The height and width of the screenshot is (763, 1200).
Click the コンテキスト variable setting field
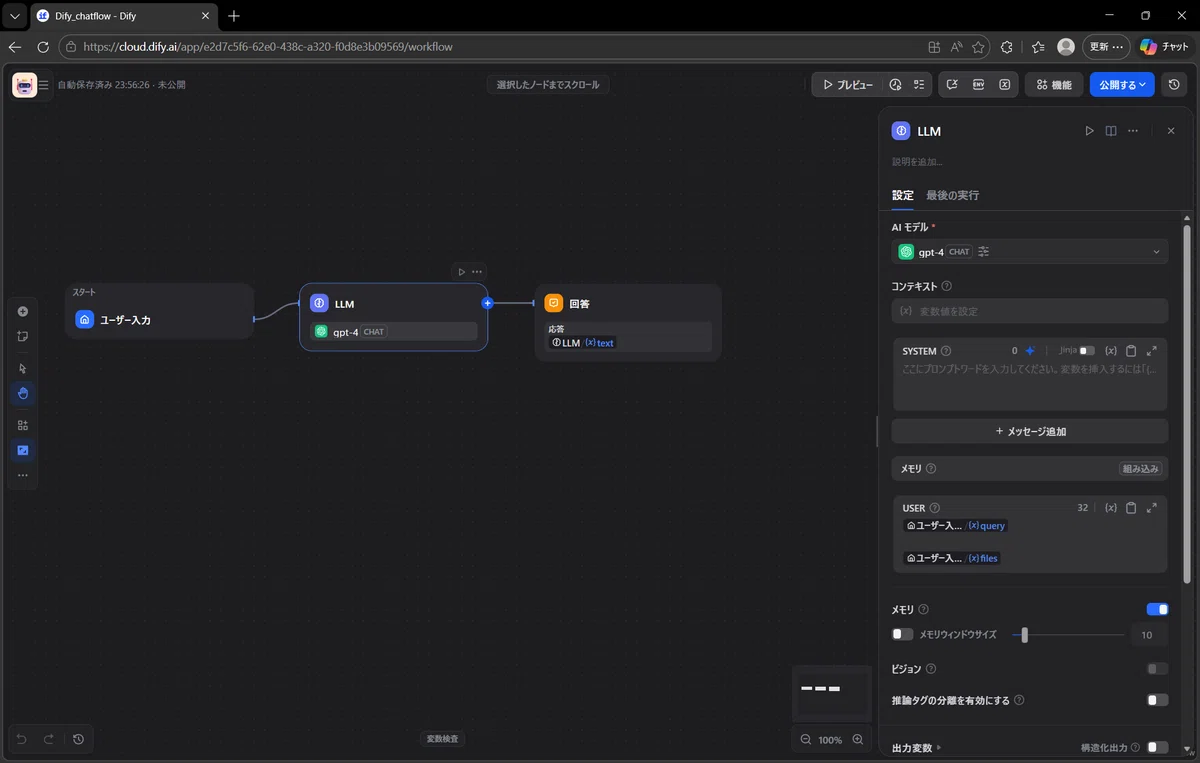click(x=1030, y=311)
